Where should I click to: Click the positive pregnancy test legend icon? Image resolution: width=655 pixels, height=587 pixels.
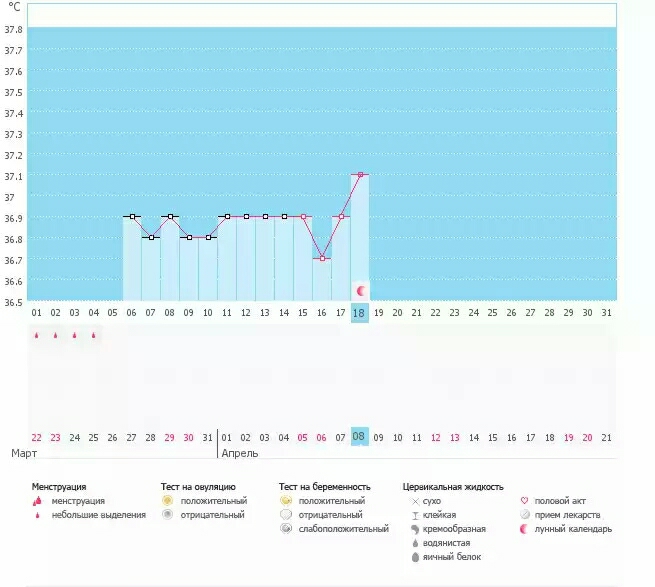tap(286, 500)
